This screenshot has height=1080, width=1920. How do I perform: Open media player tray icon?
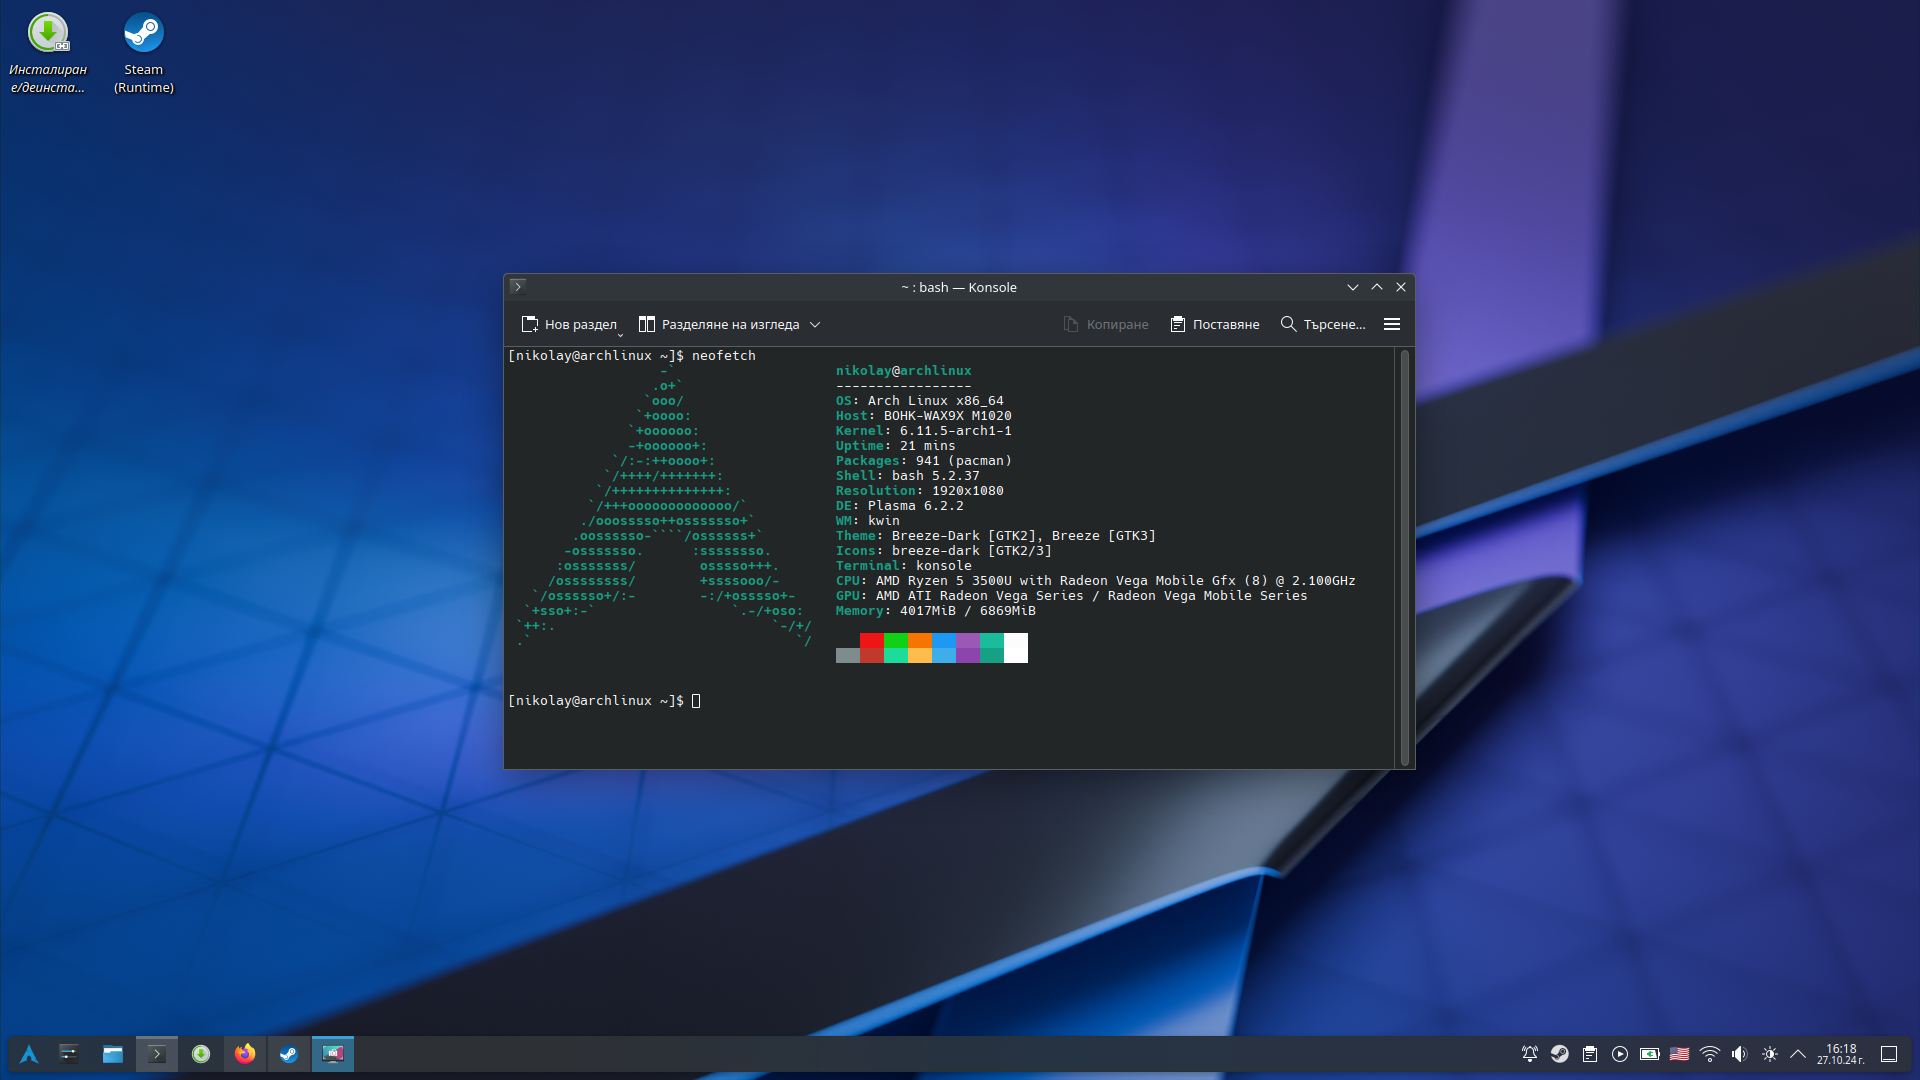pos(1620,1054)
